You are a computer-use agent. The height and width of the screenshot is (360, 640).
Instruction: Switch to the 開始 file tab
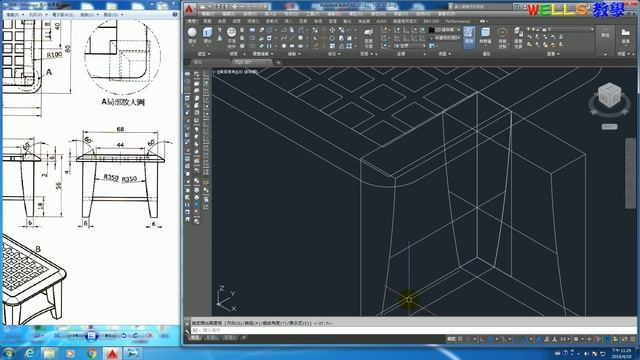coord(198,62)
